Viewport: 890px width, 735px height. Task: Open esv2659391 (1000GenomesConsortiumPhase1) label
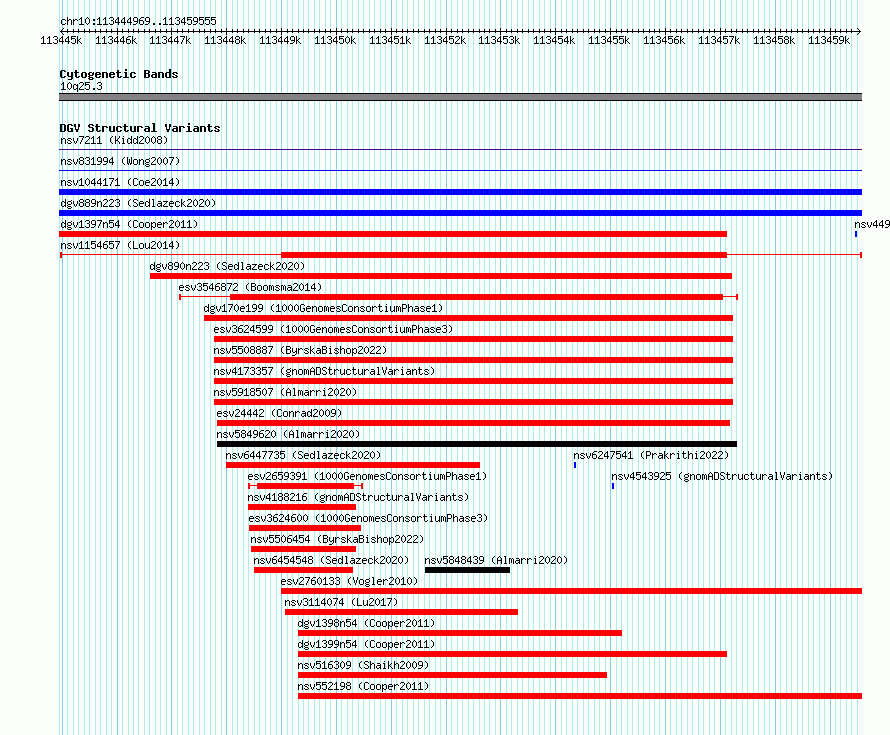[x=367, y=476]
